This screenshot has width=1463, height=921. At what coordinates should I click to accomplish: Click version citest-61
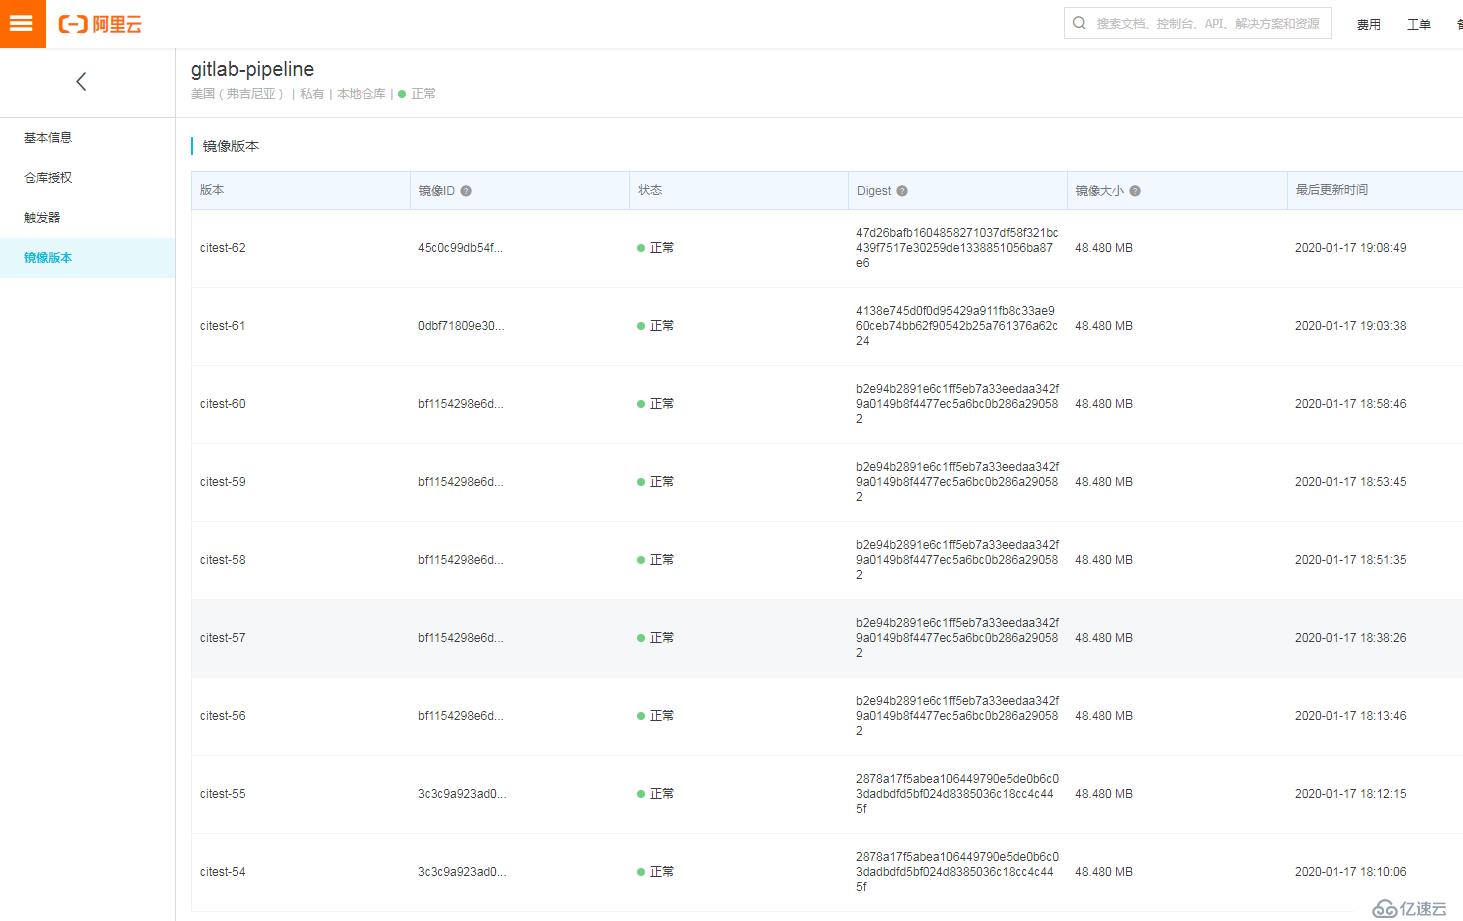coord(223,326)
